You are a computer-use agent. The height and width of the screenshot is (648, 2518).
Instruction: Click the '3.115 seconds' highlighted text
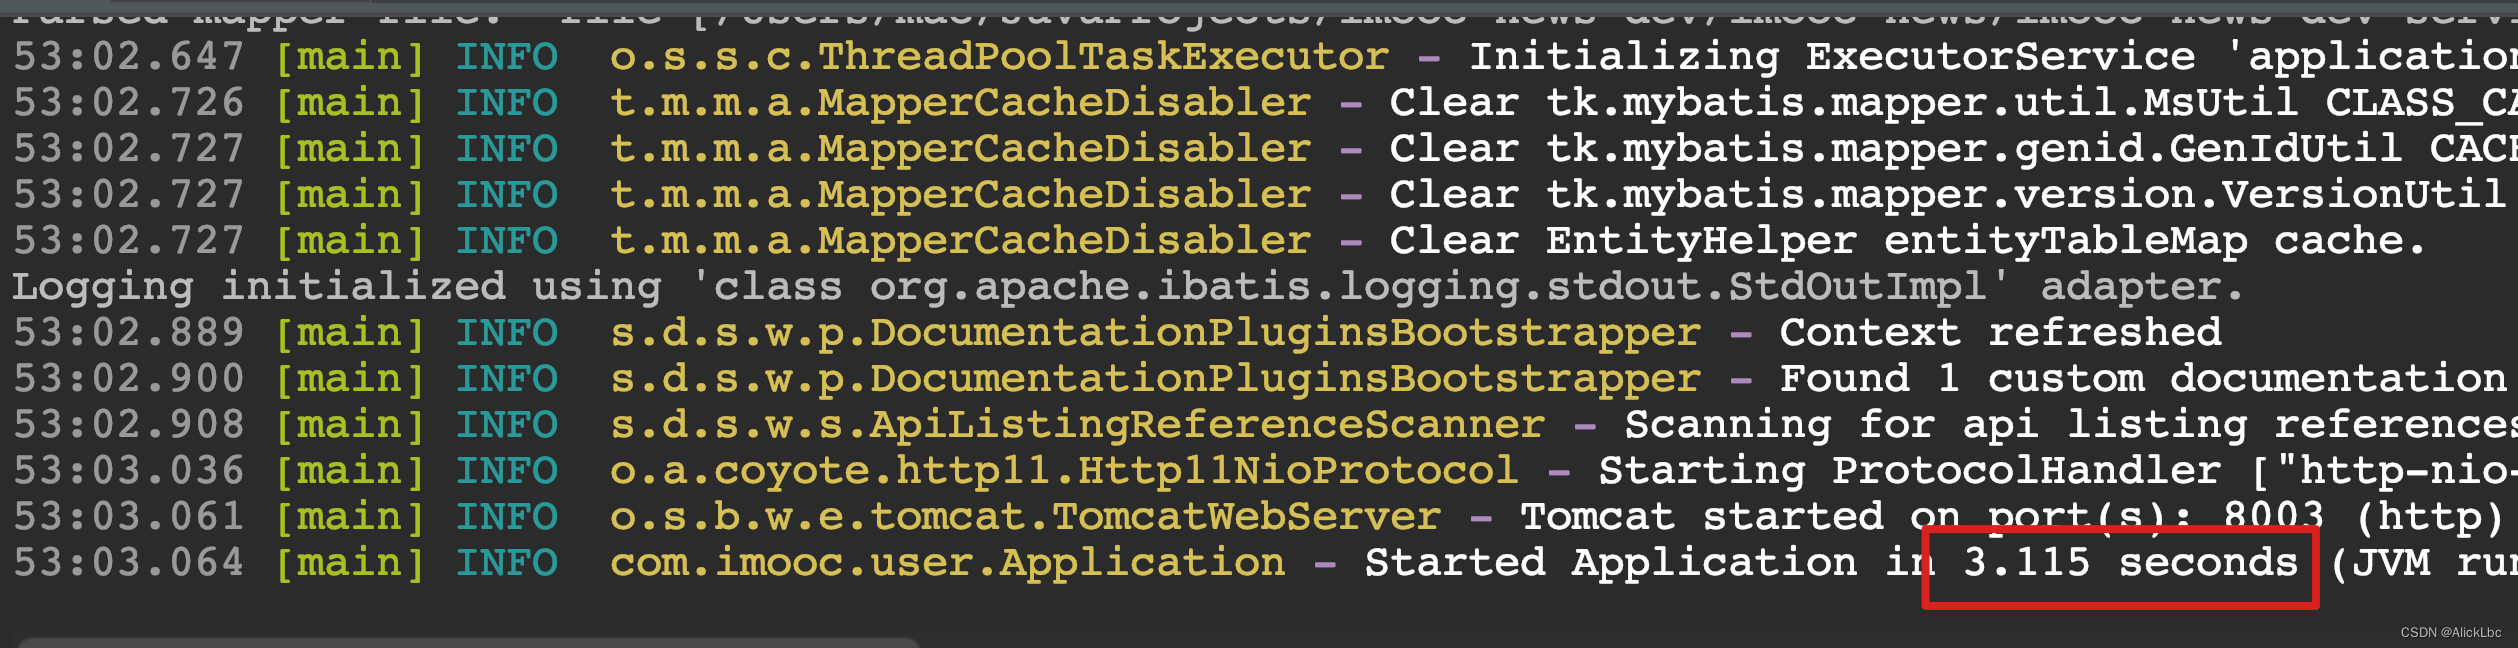[2130, 563]
